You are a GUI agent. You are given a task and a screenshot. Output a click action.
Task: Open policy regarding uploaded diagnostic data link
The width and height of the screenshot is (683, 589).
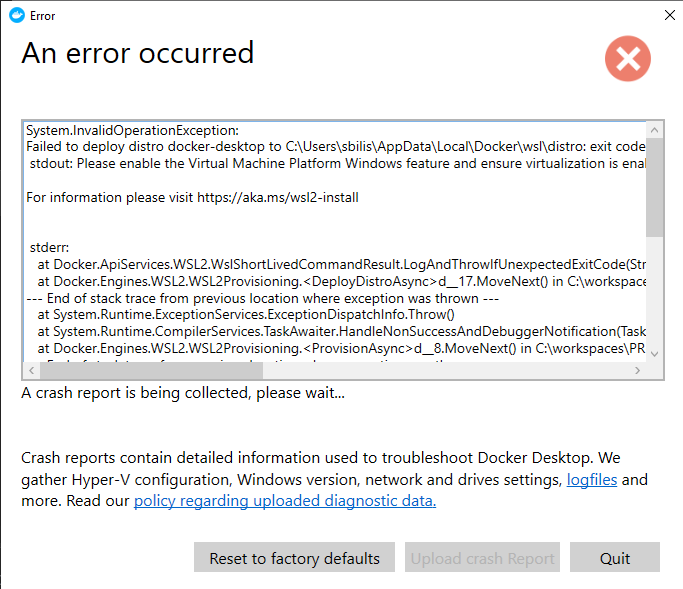(285, 501)
